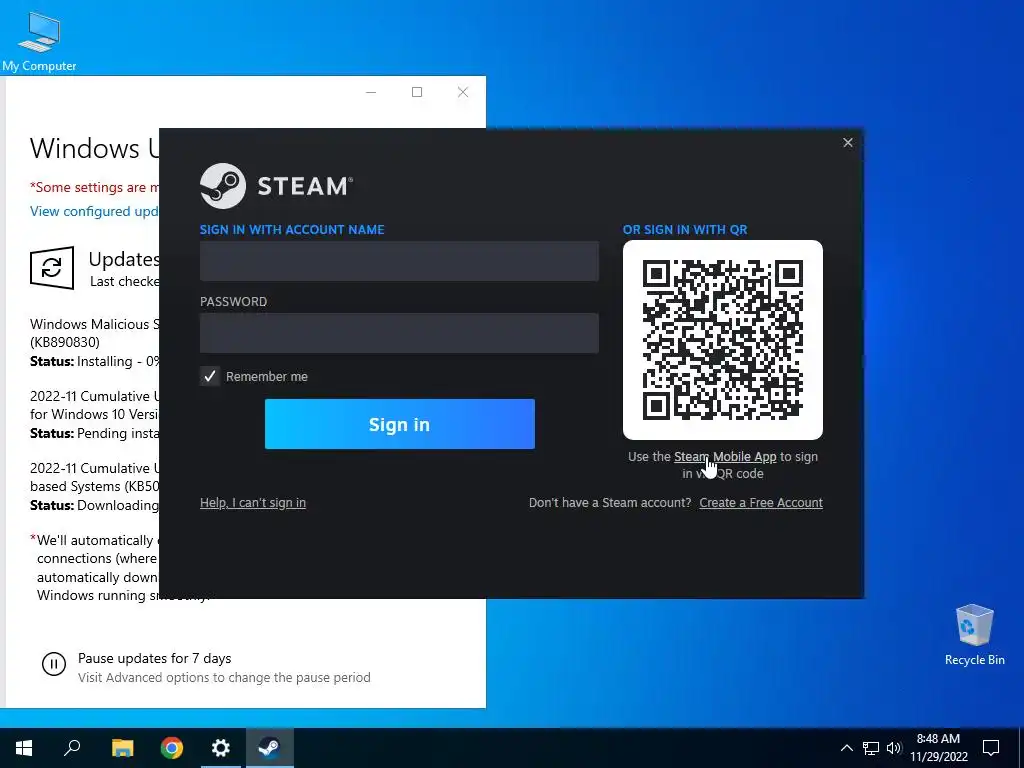
Task: Maximize the Windows Update settings window
Action: click(x=417, y=92)
